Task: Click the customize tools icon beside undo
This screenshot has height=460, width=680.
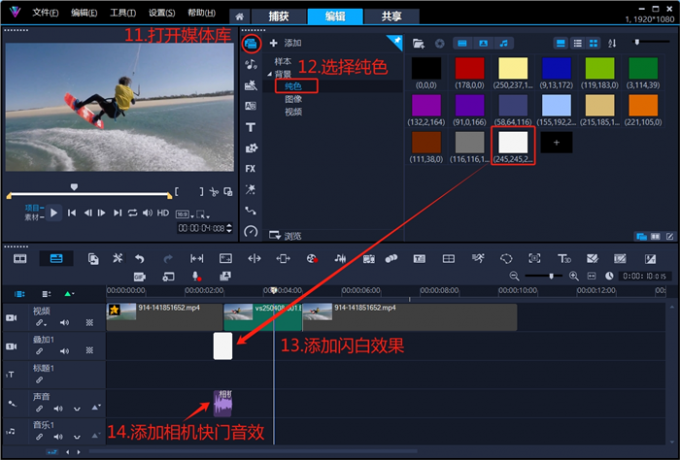Action: click(x=118, y=259)
